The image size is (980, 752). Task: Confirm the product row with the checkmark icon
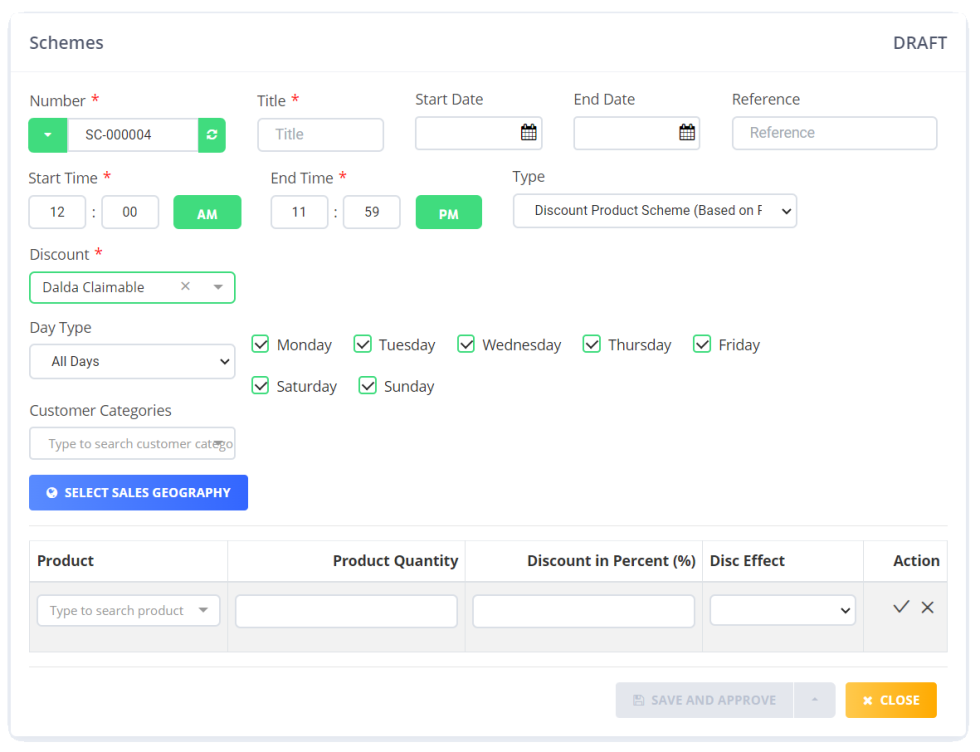coord(901,606)
